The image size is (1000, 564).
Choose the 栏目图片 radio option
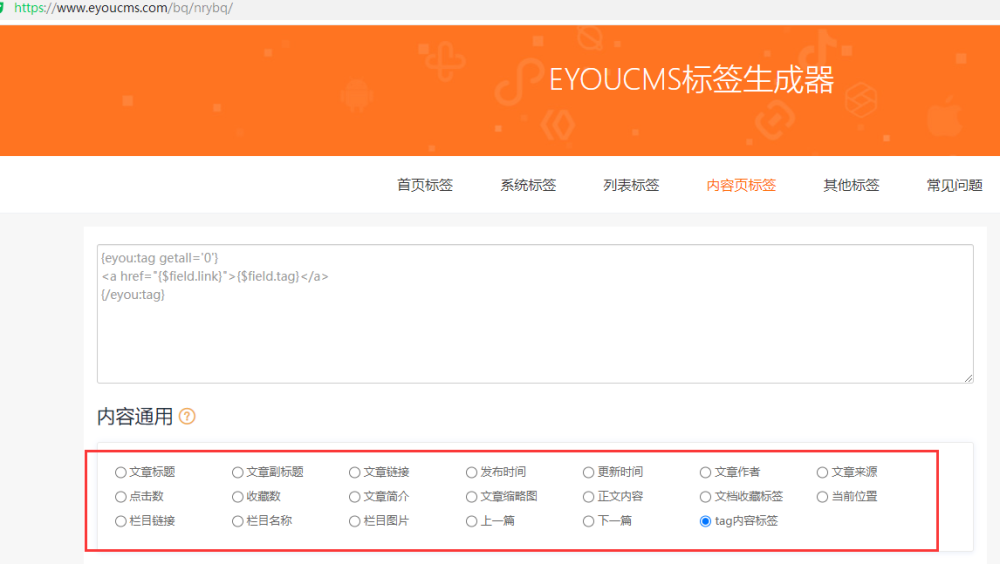point(355,521)
